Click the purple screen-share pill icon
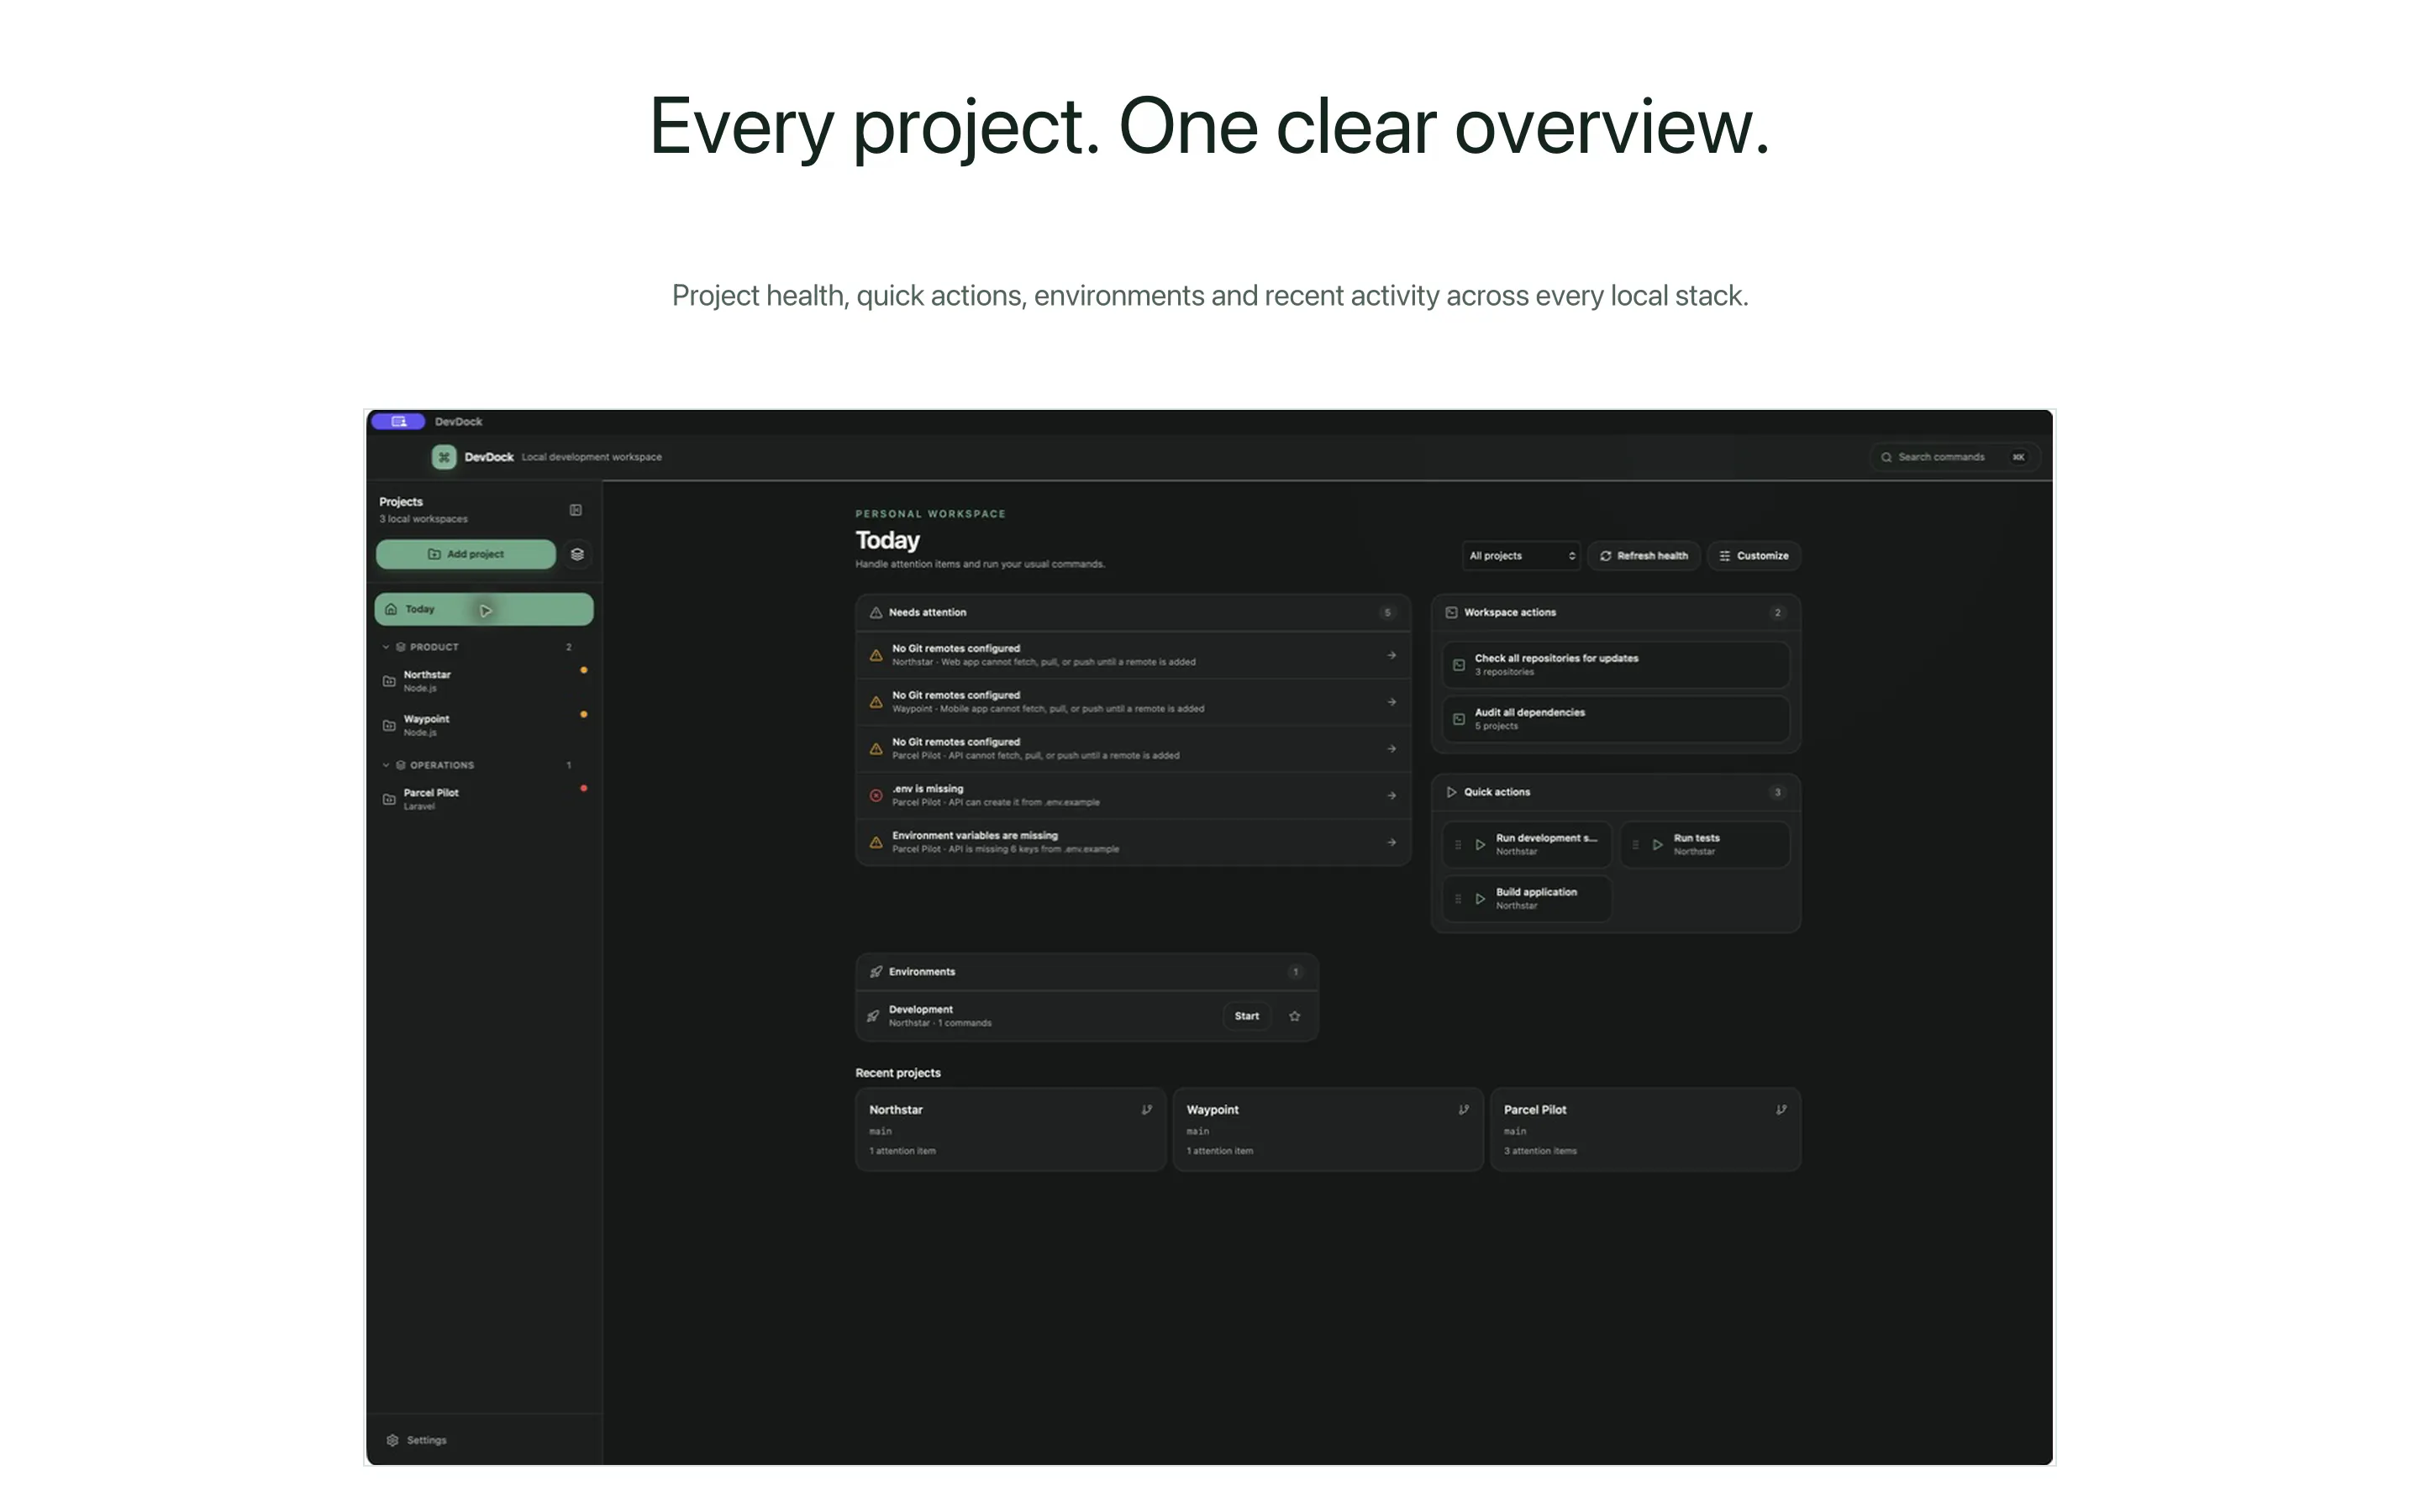 click(x=398, y=421)
